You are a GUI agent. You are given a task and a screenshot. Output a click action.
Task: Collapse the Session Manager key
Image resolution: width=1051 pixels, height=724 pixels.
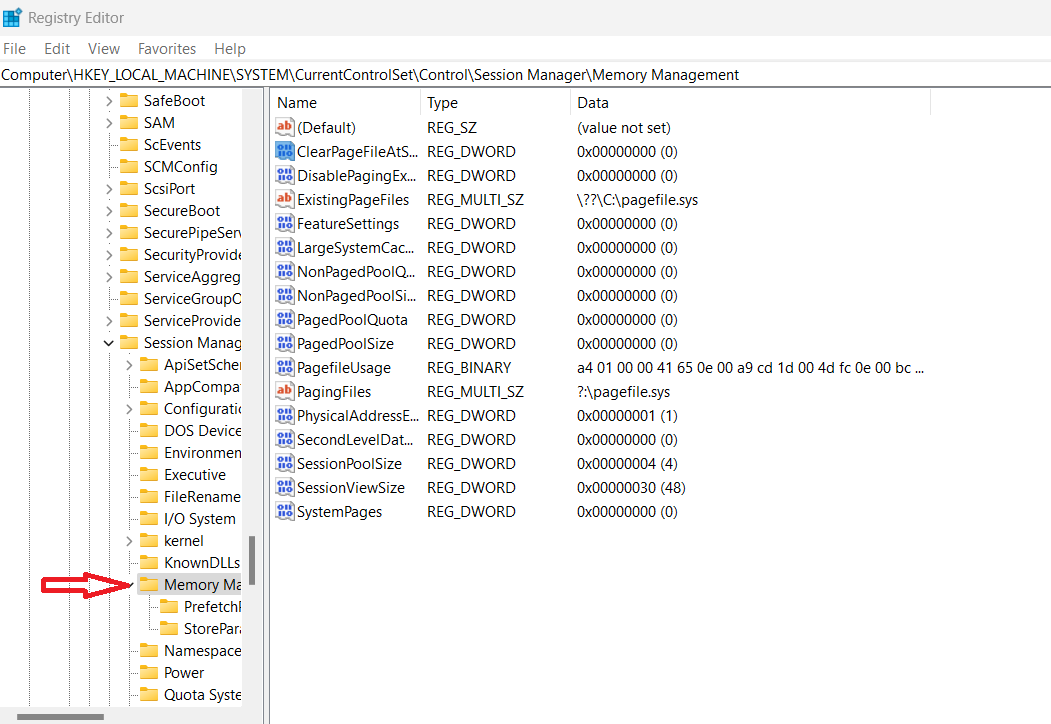coord(109,343)
